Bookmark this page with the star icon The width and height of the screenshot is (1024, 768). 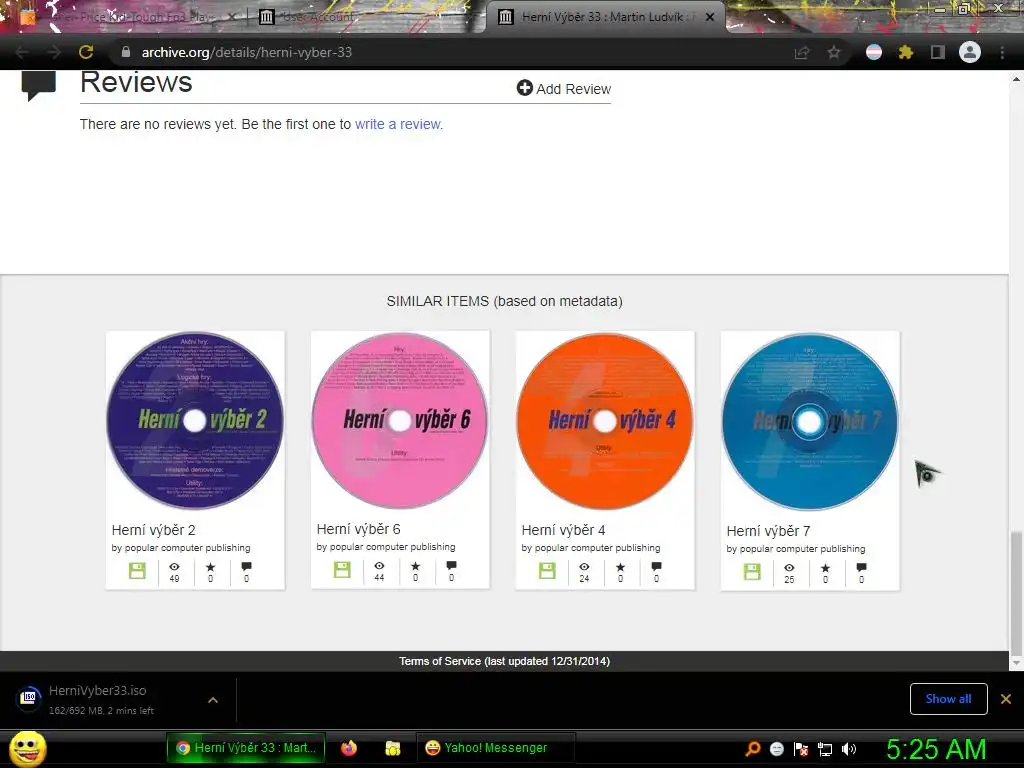click(834, 52)
